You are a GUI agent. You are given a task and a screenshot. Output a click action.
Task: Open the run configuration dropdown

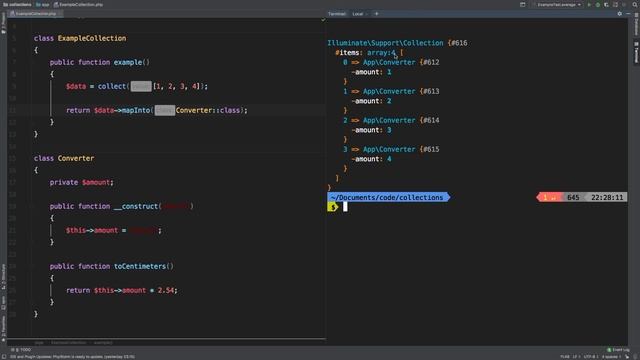point(558,4)
